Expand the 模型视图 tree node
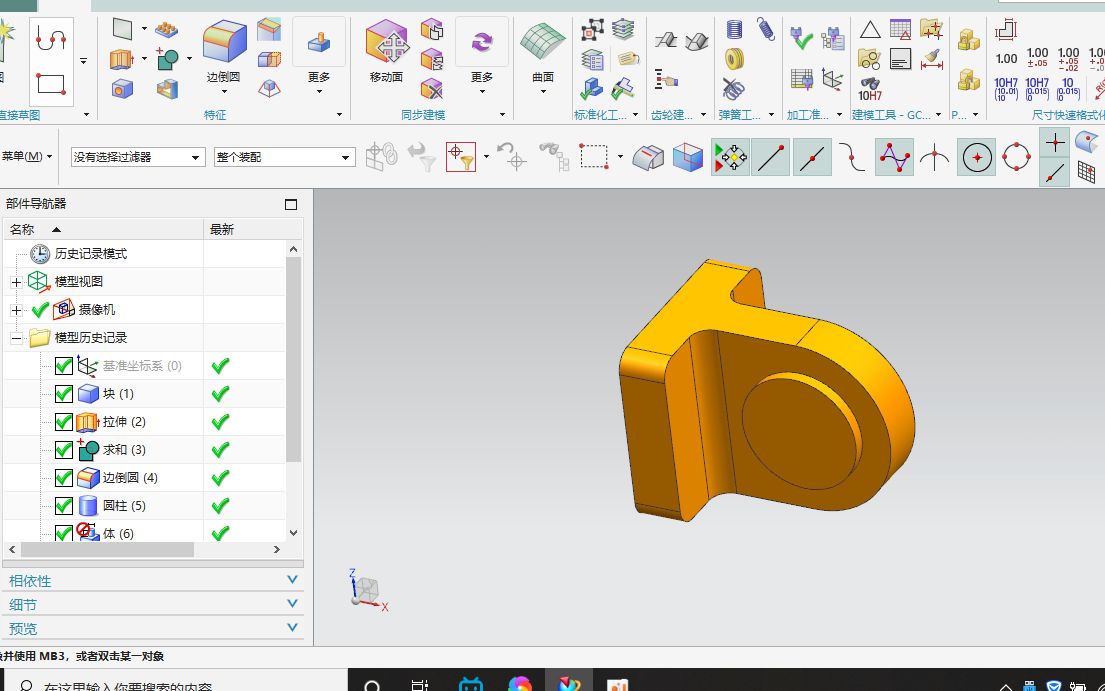 click(16, 282)
